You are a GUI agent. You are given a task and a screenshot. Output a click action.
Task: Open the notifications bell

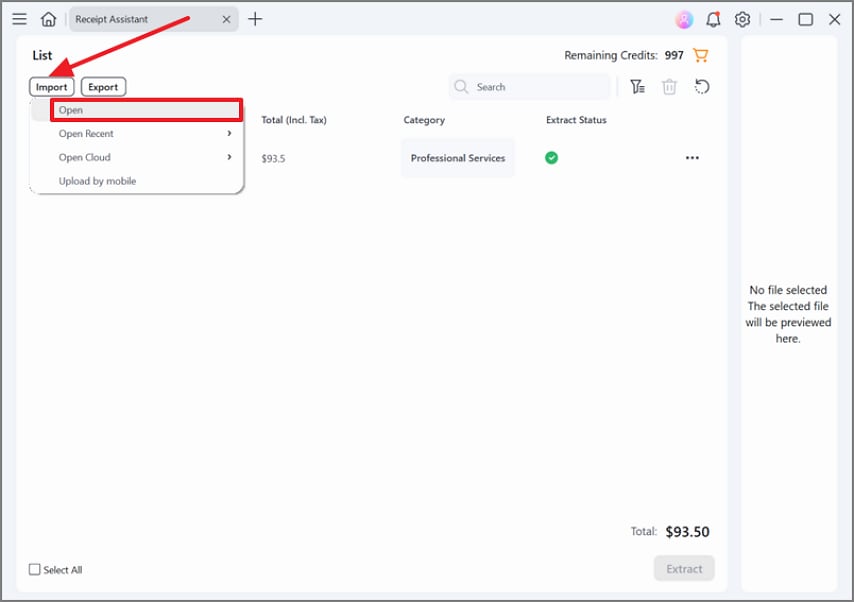pos(713,18)
